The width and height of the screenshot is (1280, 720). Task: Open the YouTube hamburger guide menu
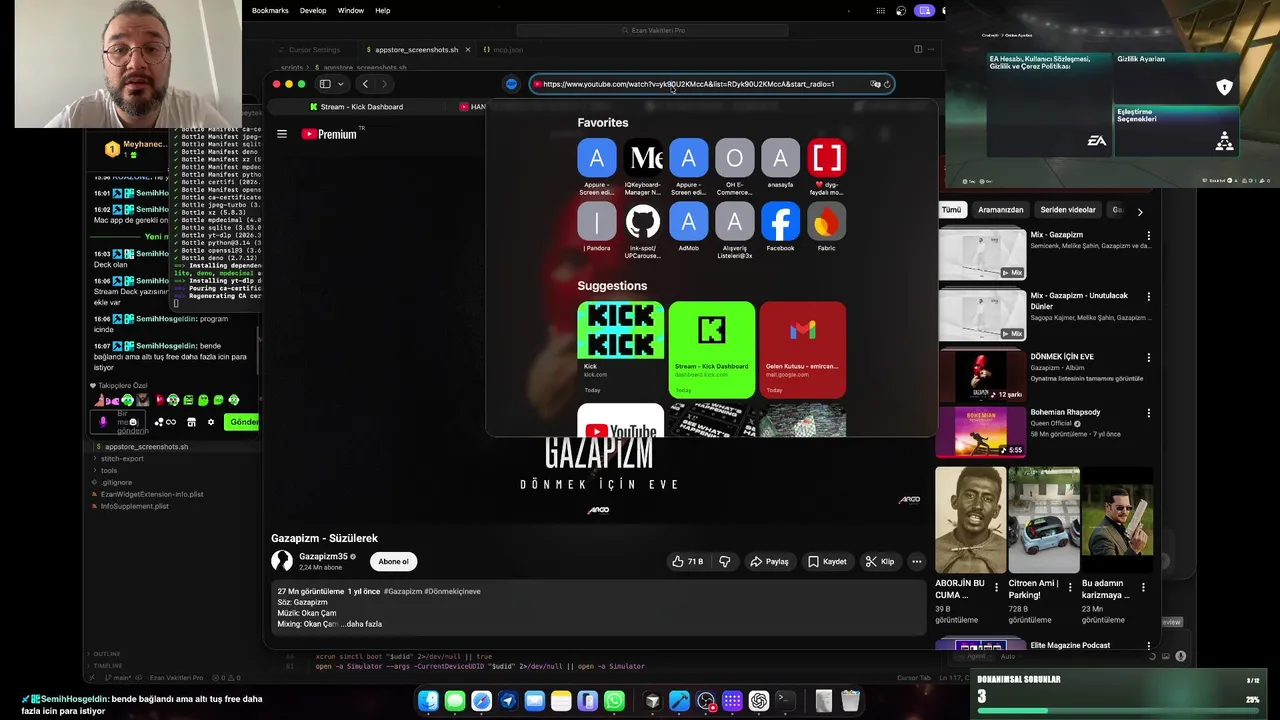click(282, 134)
